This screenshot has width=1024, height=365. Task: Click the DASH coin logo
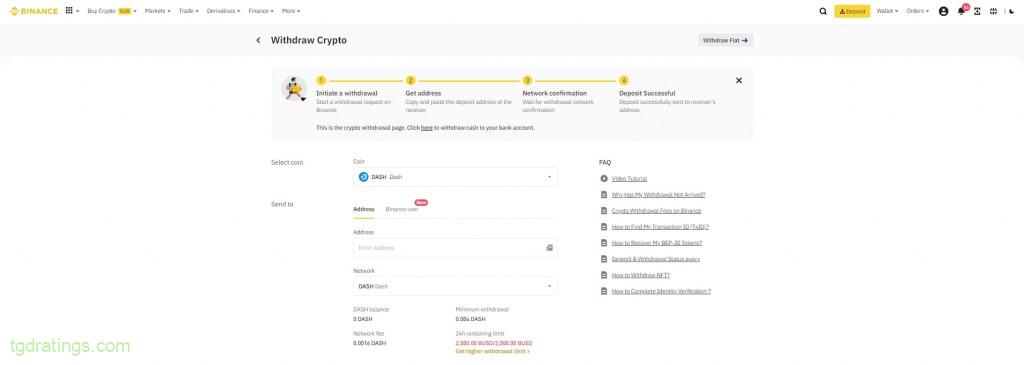point(364,177)
